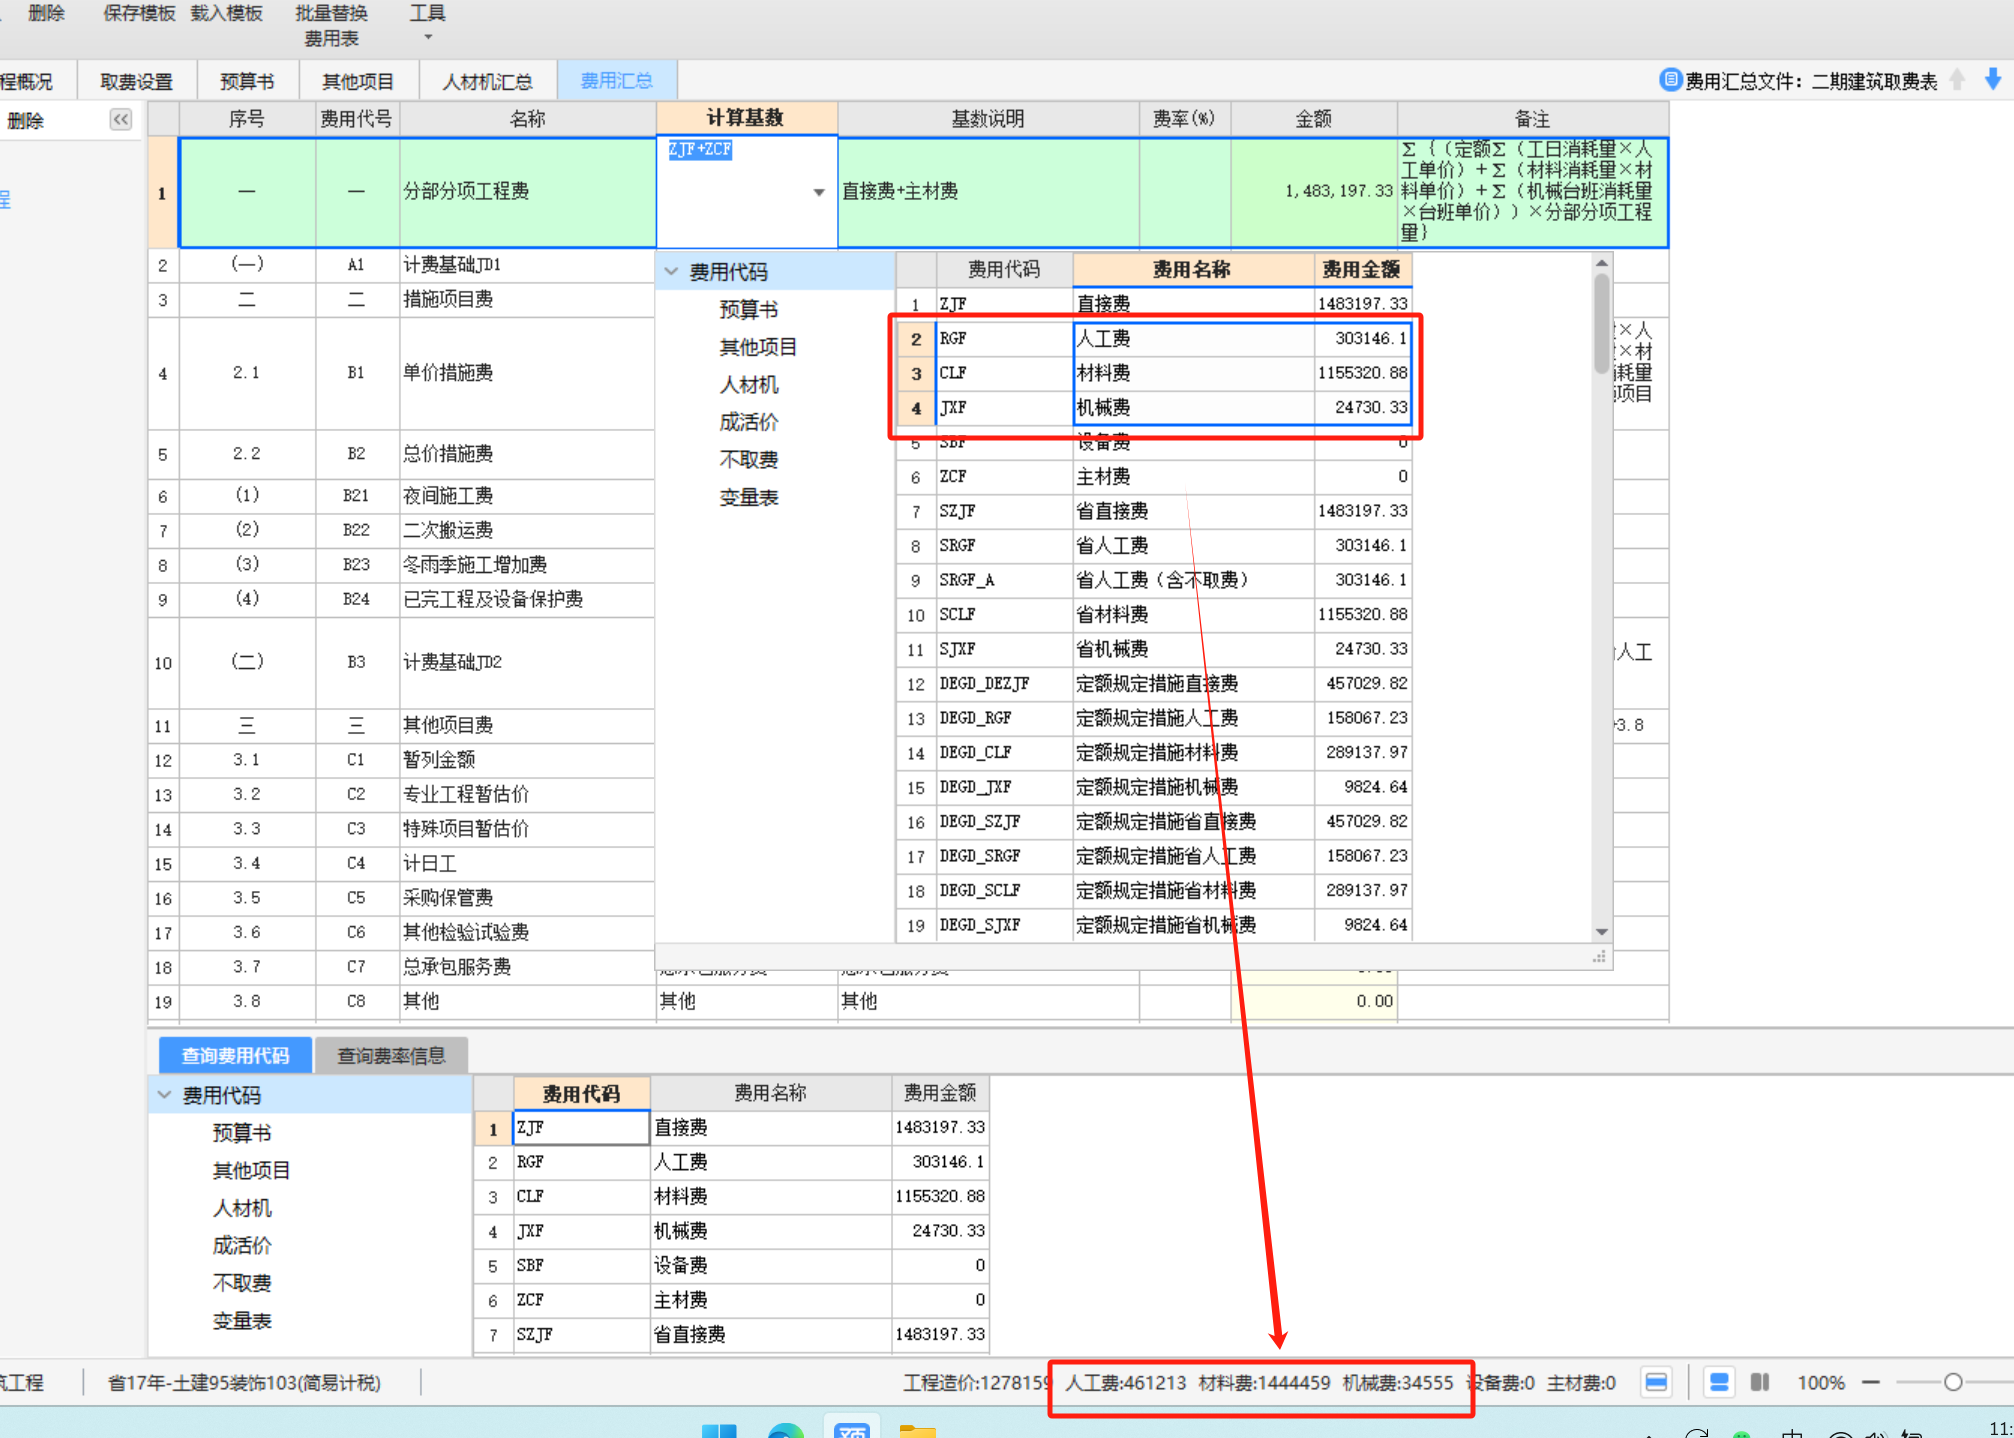Image resolution: width=2014 pixels, height=1438 pixels.
Task: Select the side-by-side column layout icon
Action: [1760, 1382]
